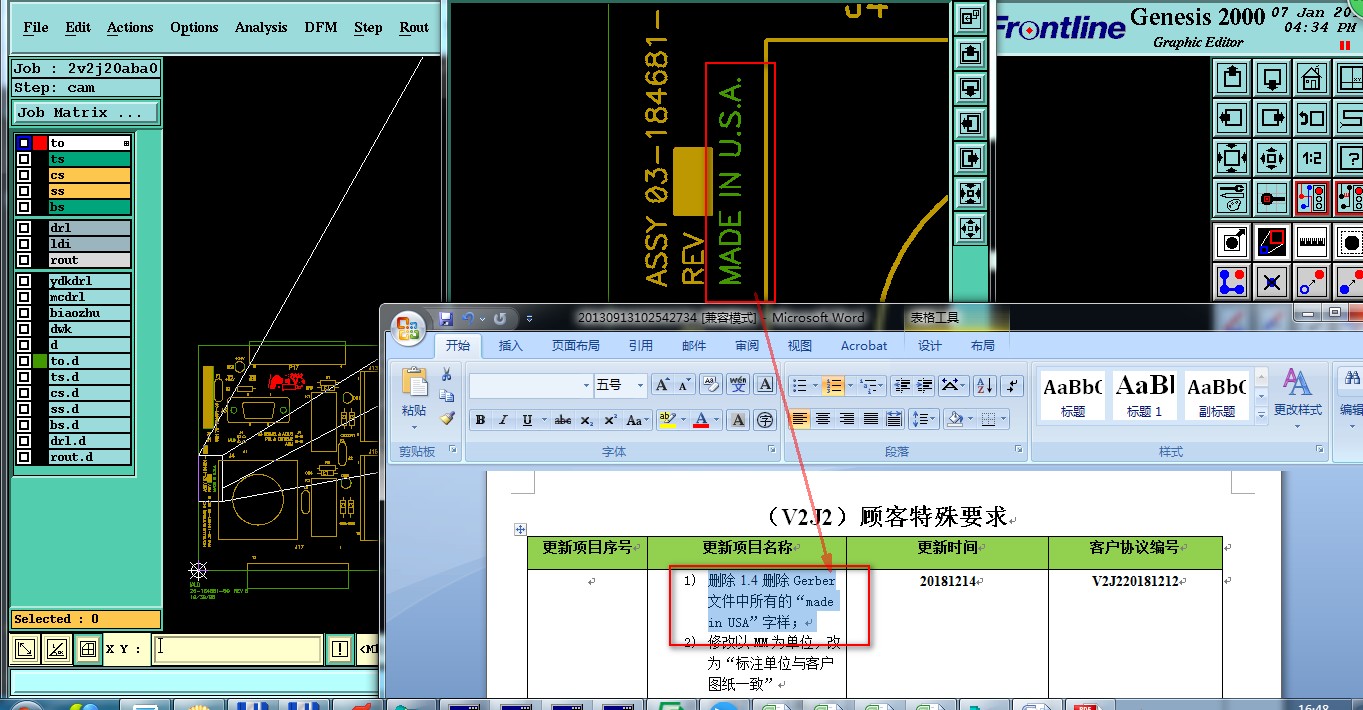Viewport: 1363px width, 710px height.
Task: Toggle checkbox for layer bs
Action: tap(23, 207)
